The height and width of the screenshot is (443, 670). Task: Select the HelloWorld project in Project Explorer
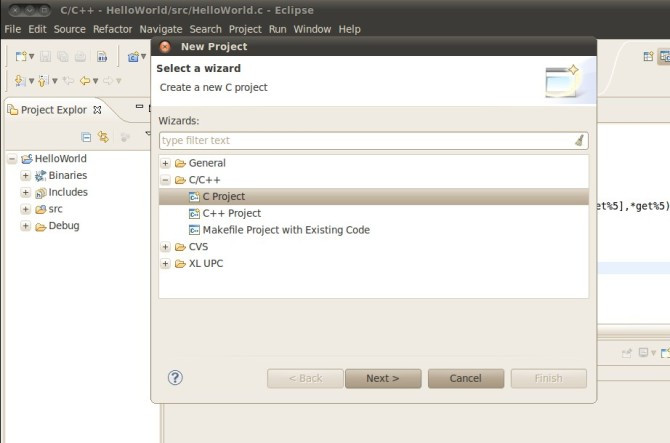[60, 159]
